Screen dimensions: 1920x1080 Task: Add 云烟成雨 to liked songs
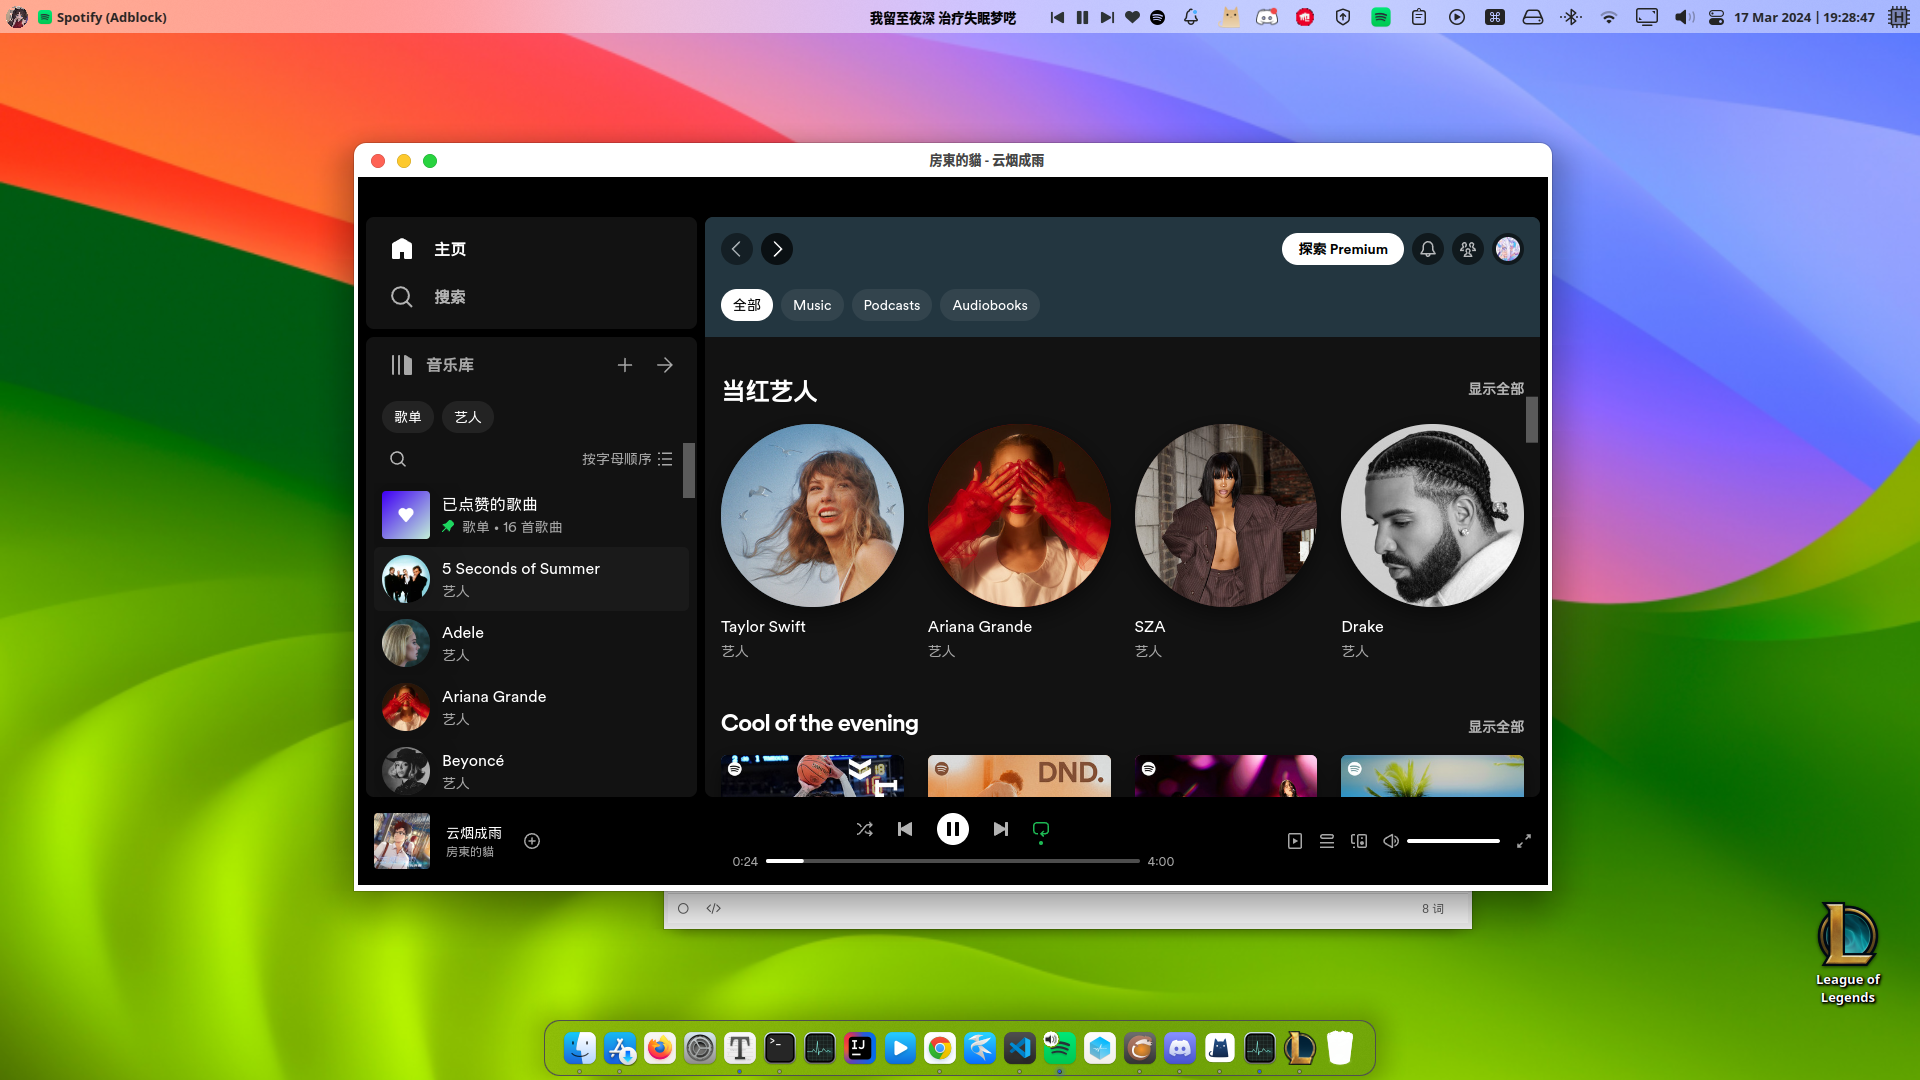tap(532, 841)
